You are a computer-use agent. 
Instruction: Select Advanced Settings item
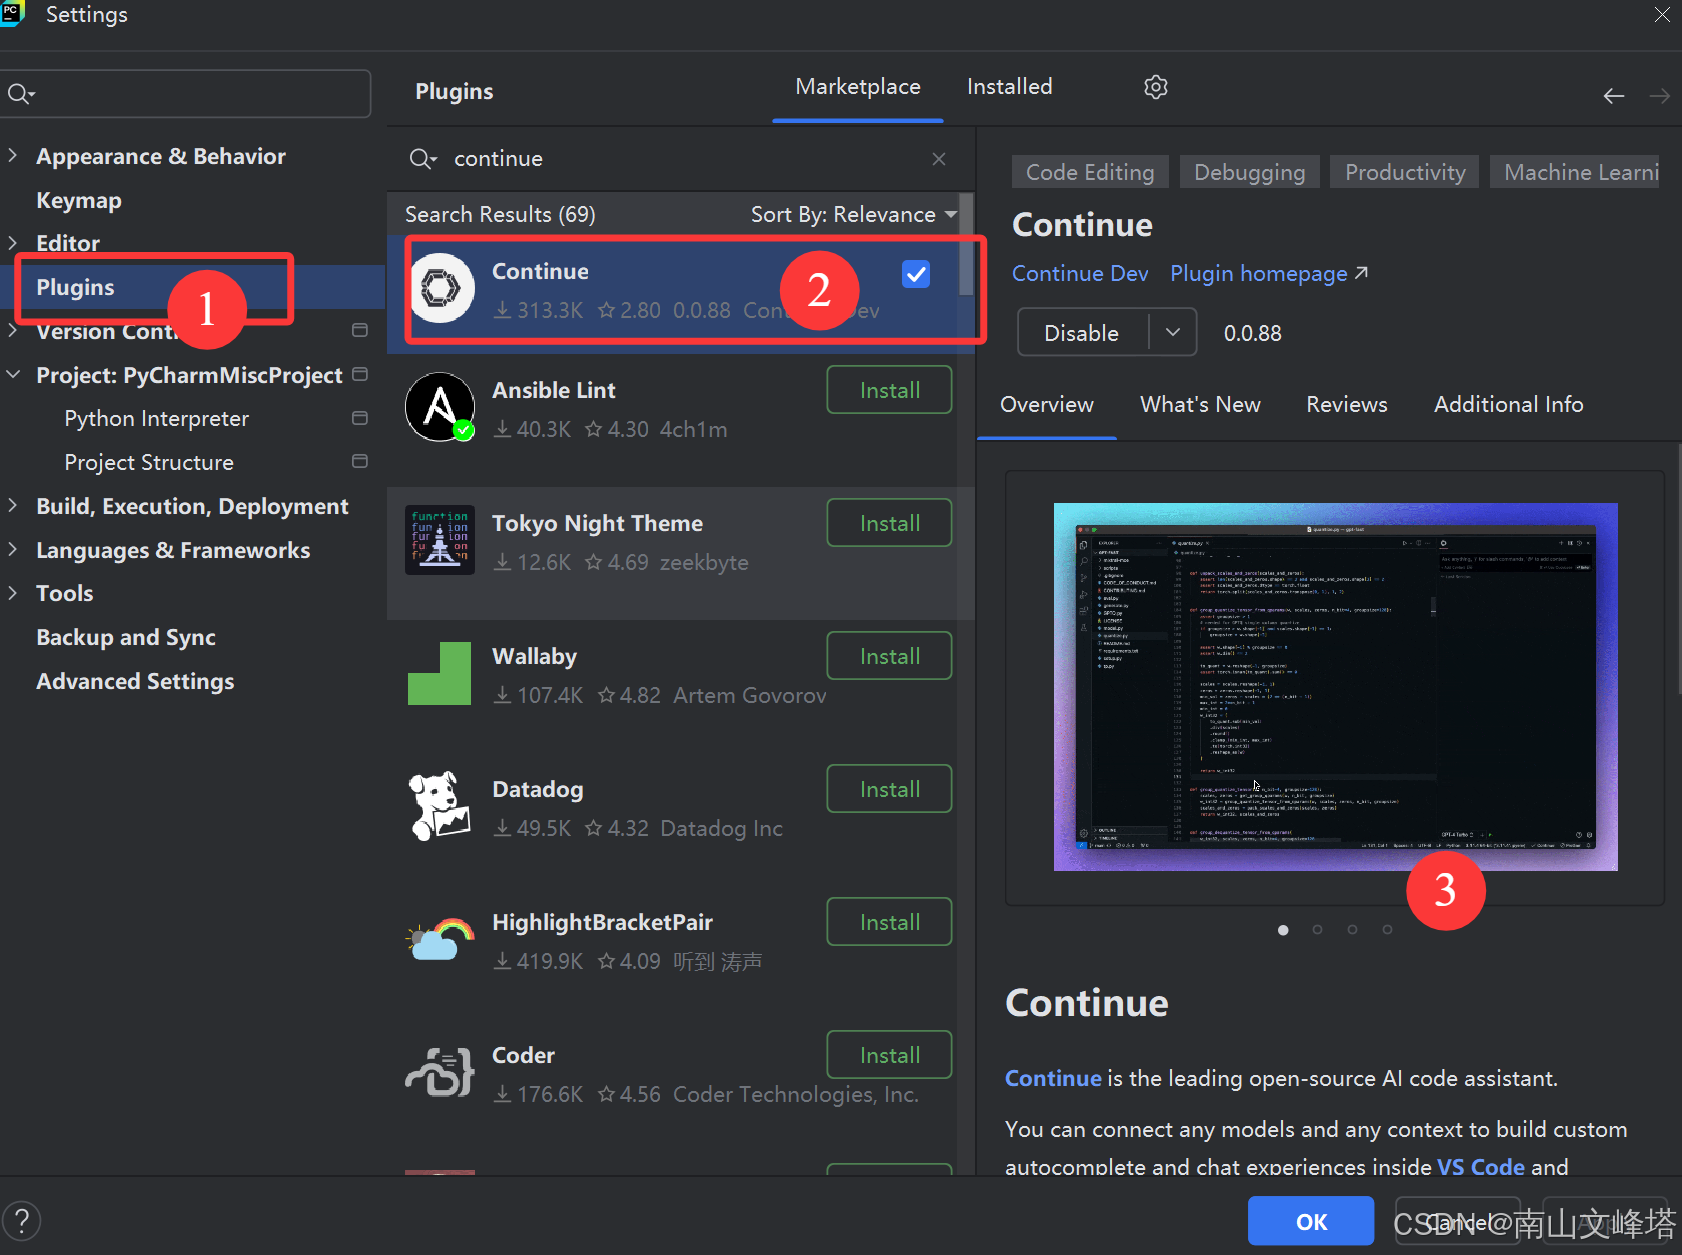pyautogui.click(x=135, y=681)
